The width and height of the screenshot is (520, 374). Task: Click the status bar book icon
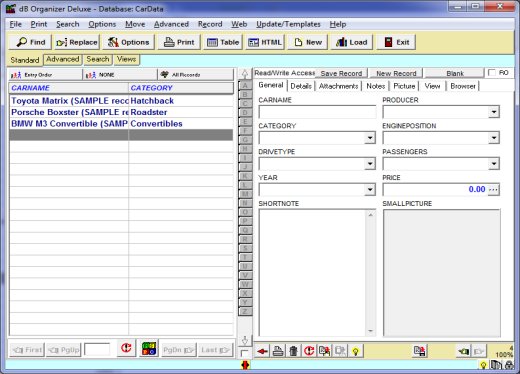496,365
